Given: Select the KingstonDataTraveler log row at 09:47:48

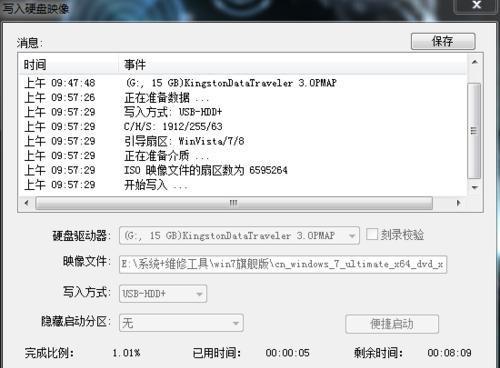Looking at the screenshot, I should point(243,83).
